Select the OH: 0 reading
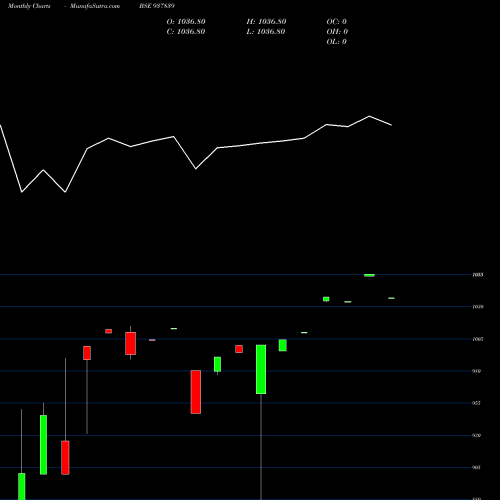 337,32
